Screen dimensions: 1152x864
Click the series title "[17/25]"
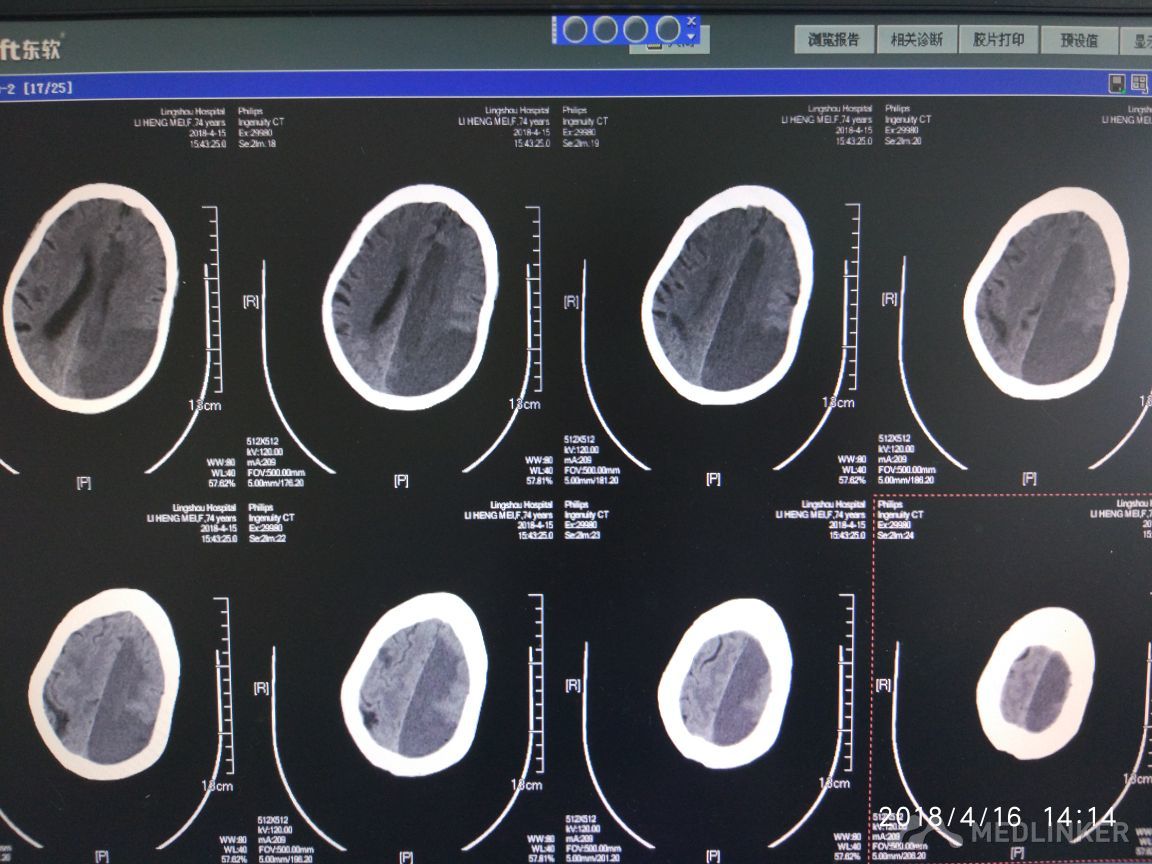click(48, 87)
